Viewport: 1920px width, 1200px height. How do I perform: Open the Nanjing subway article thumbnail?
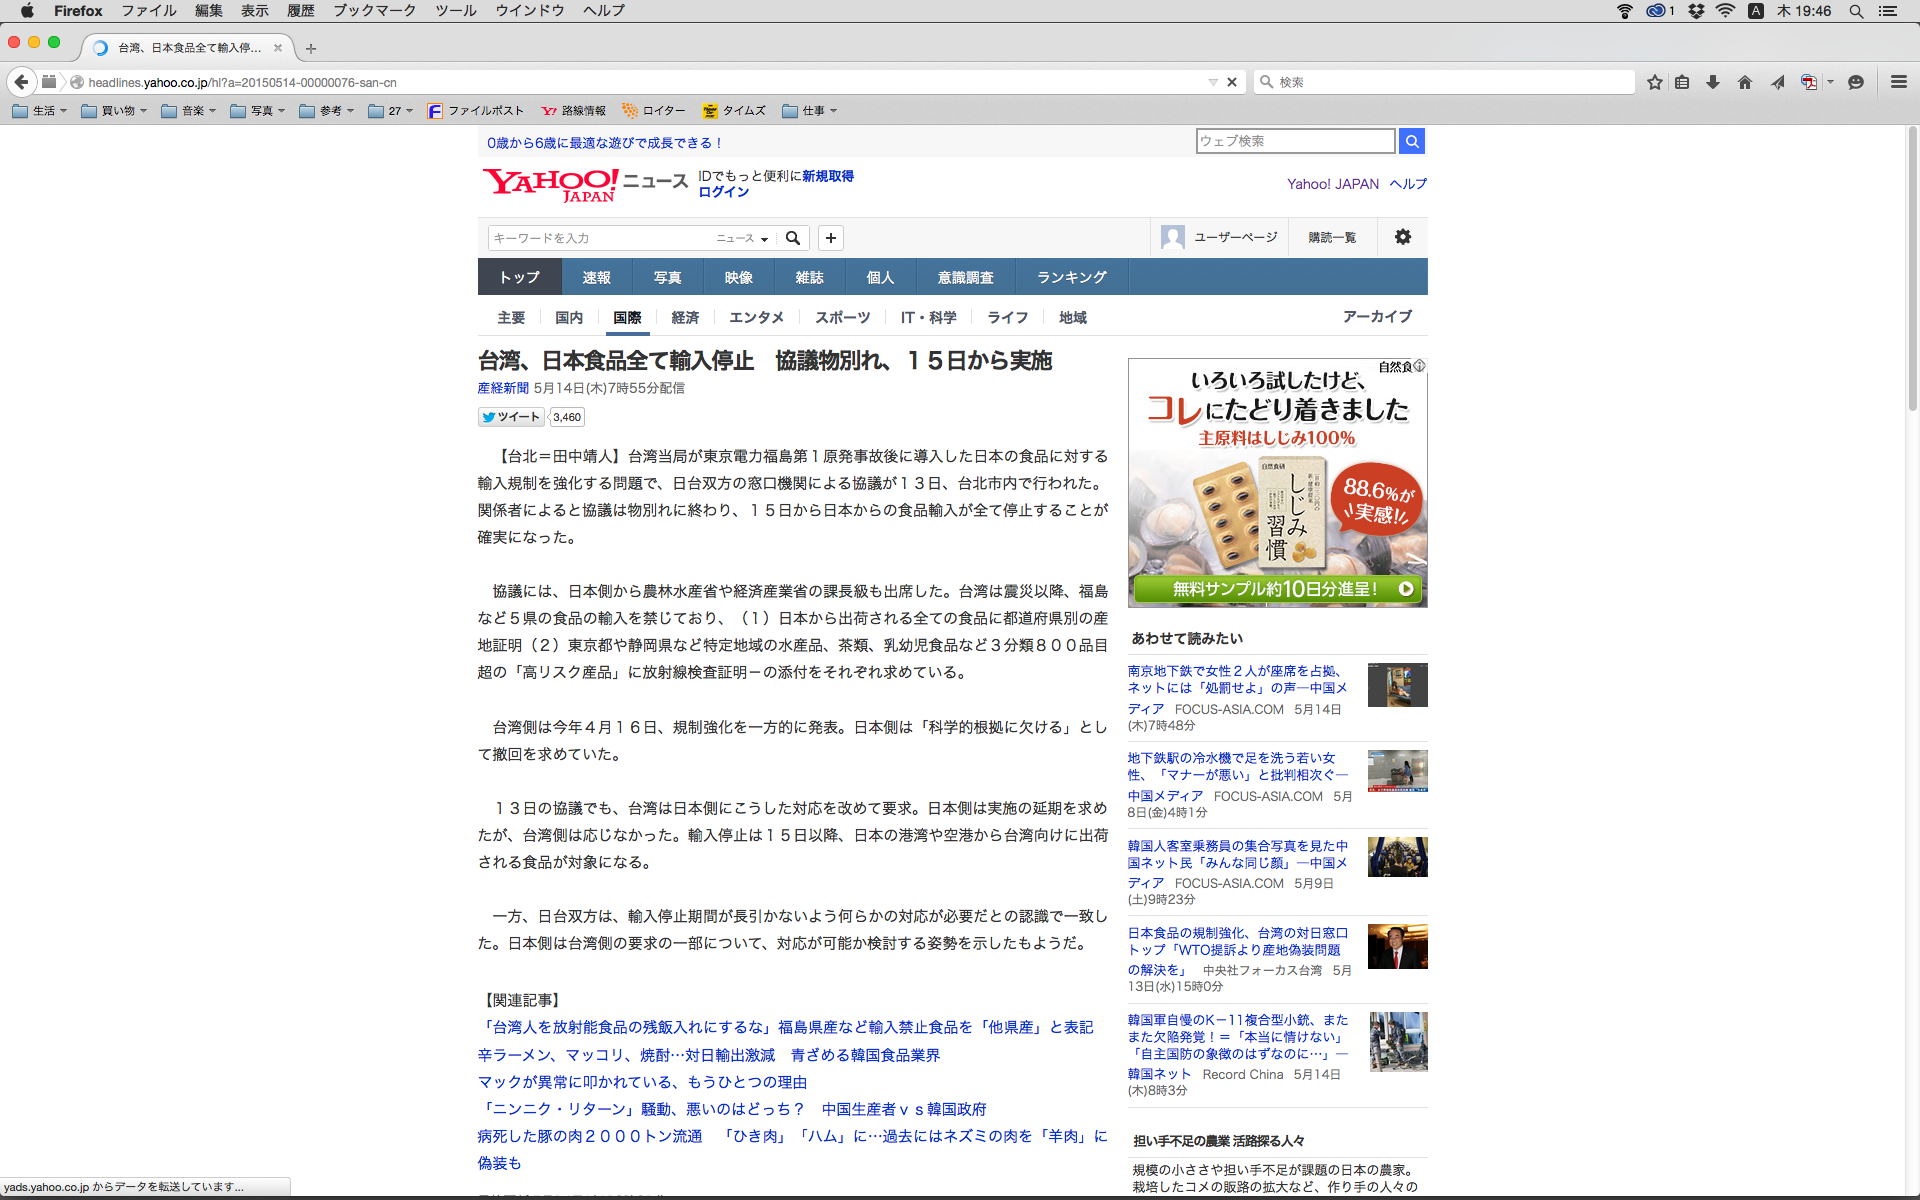(x=1397, y=685)
